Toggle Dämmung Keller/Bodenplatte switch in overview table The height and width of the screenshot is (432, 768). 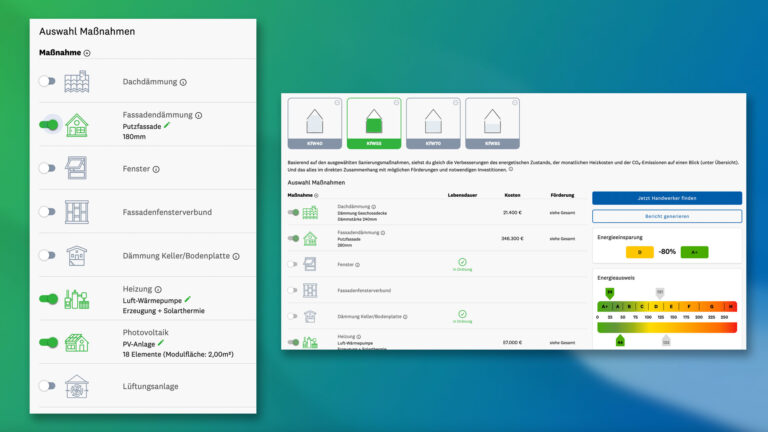click(x=293, y=316)
